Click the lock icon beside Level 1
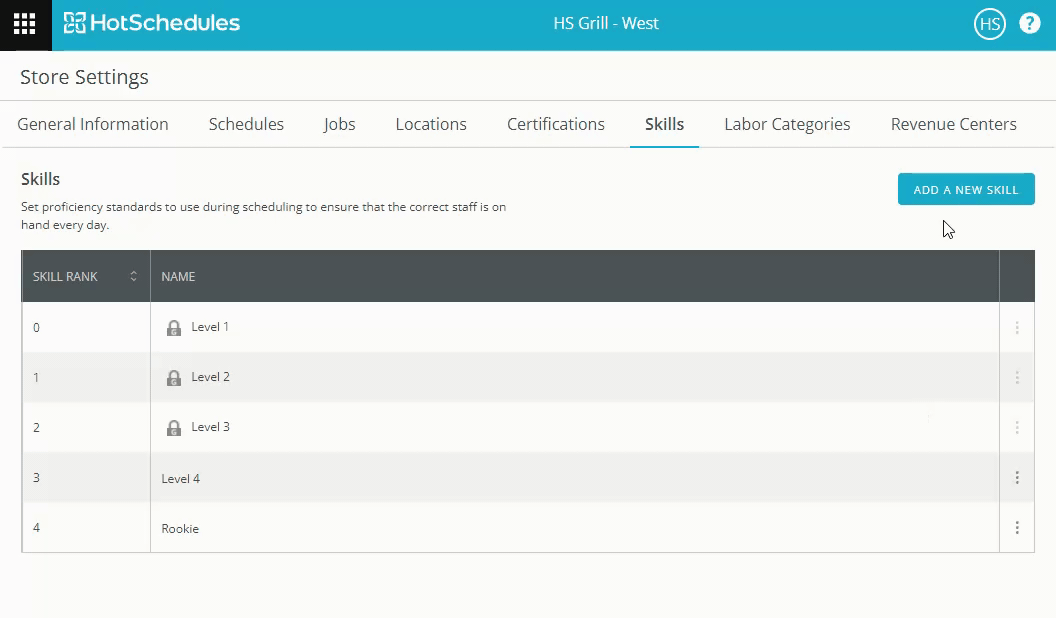 [174, 328]
